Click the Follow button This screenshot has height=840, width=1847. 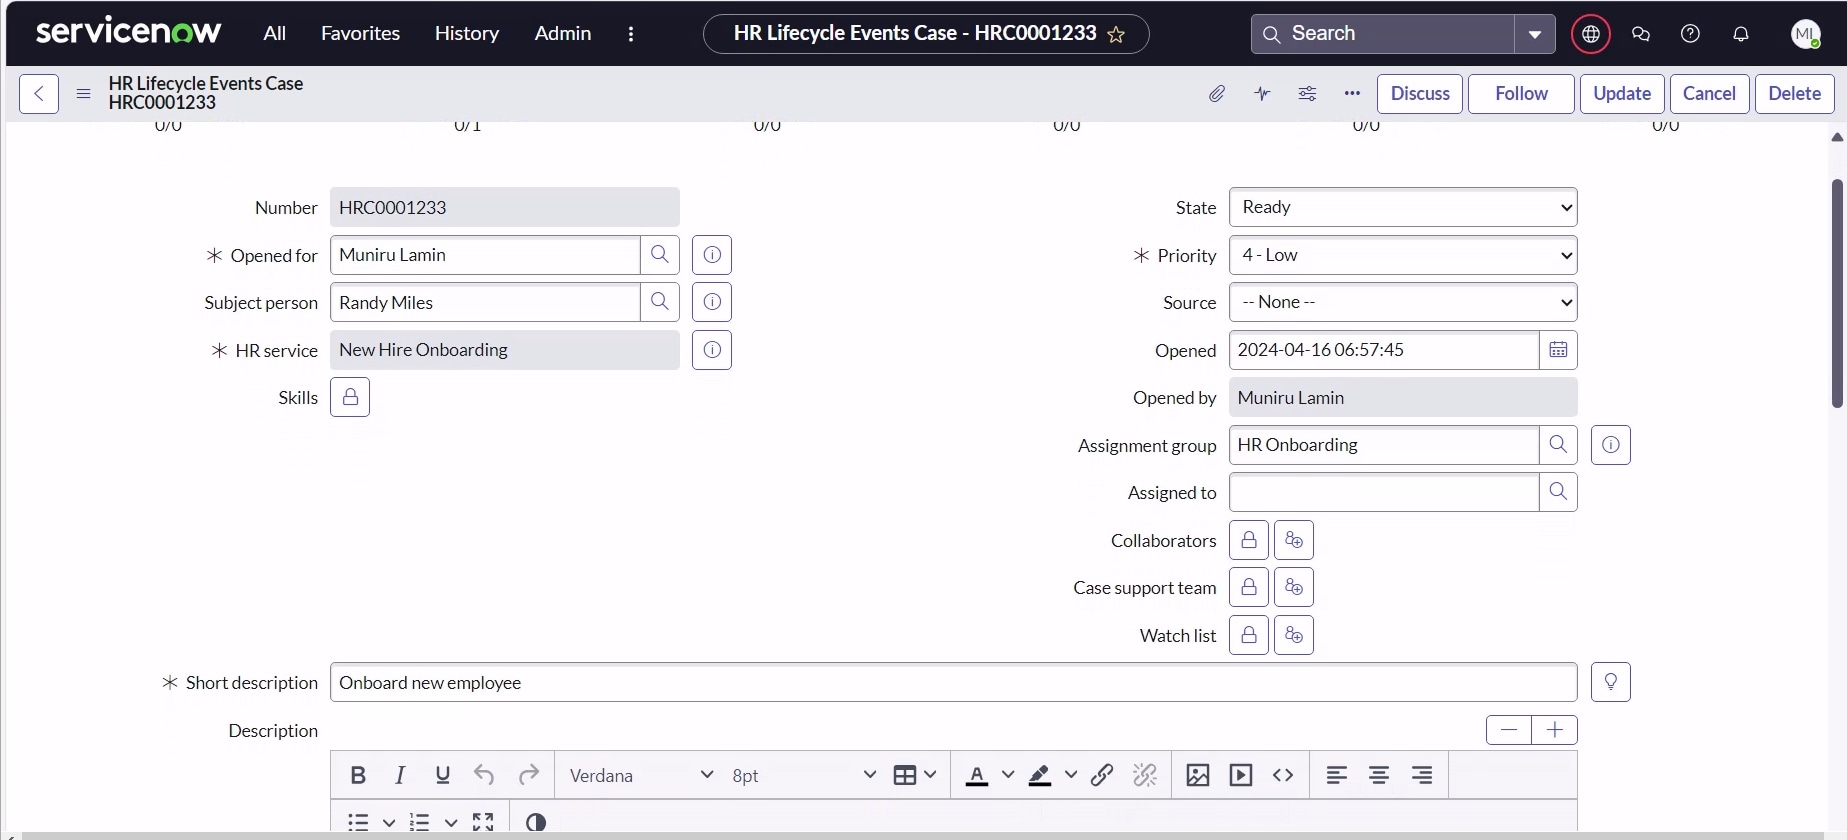coord(1521,94)
